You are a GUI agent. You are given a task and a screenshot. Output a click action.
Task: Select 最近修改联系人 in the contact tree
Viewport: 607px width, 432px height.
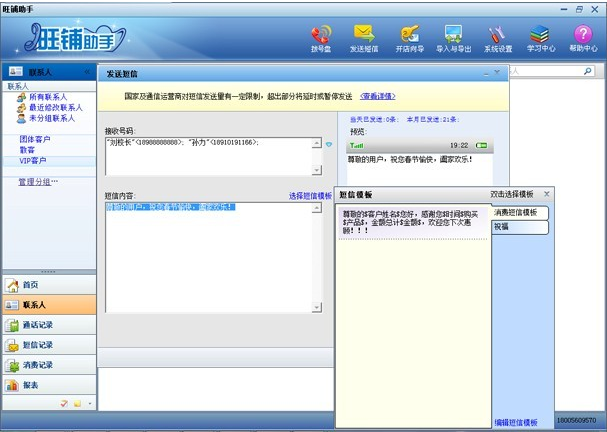[53, 107]
